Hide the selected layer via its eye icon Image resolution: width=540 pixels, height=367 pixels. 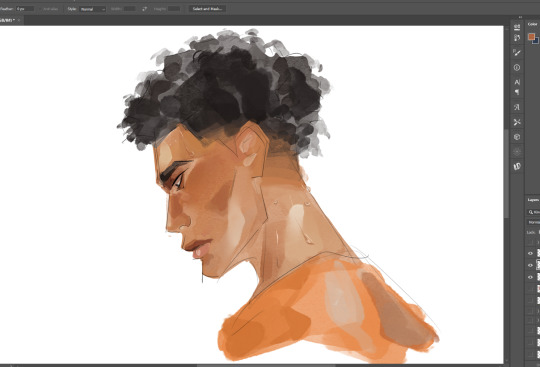(530, 265)
